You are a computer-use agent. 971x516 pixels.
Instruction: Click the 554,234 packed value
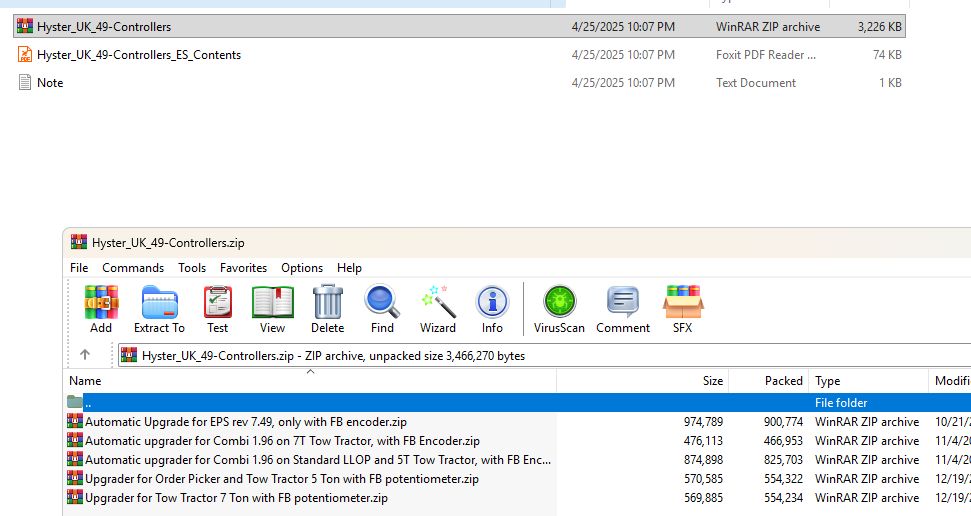(x=783, y=497)
